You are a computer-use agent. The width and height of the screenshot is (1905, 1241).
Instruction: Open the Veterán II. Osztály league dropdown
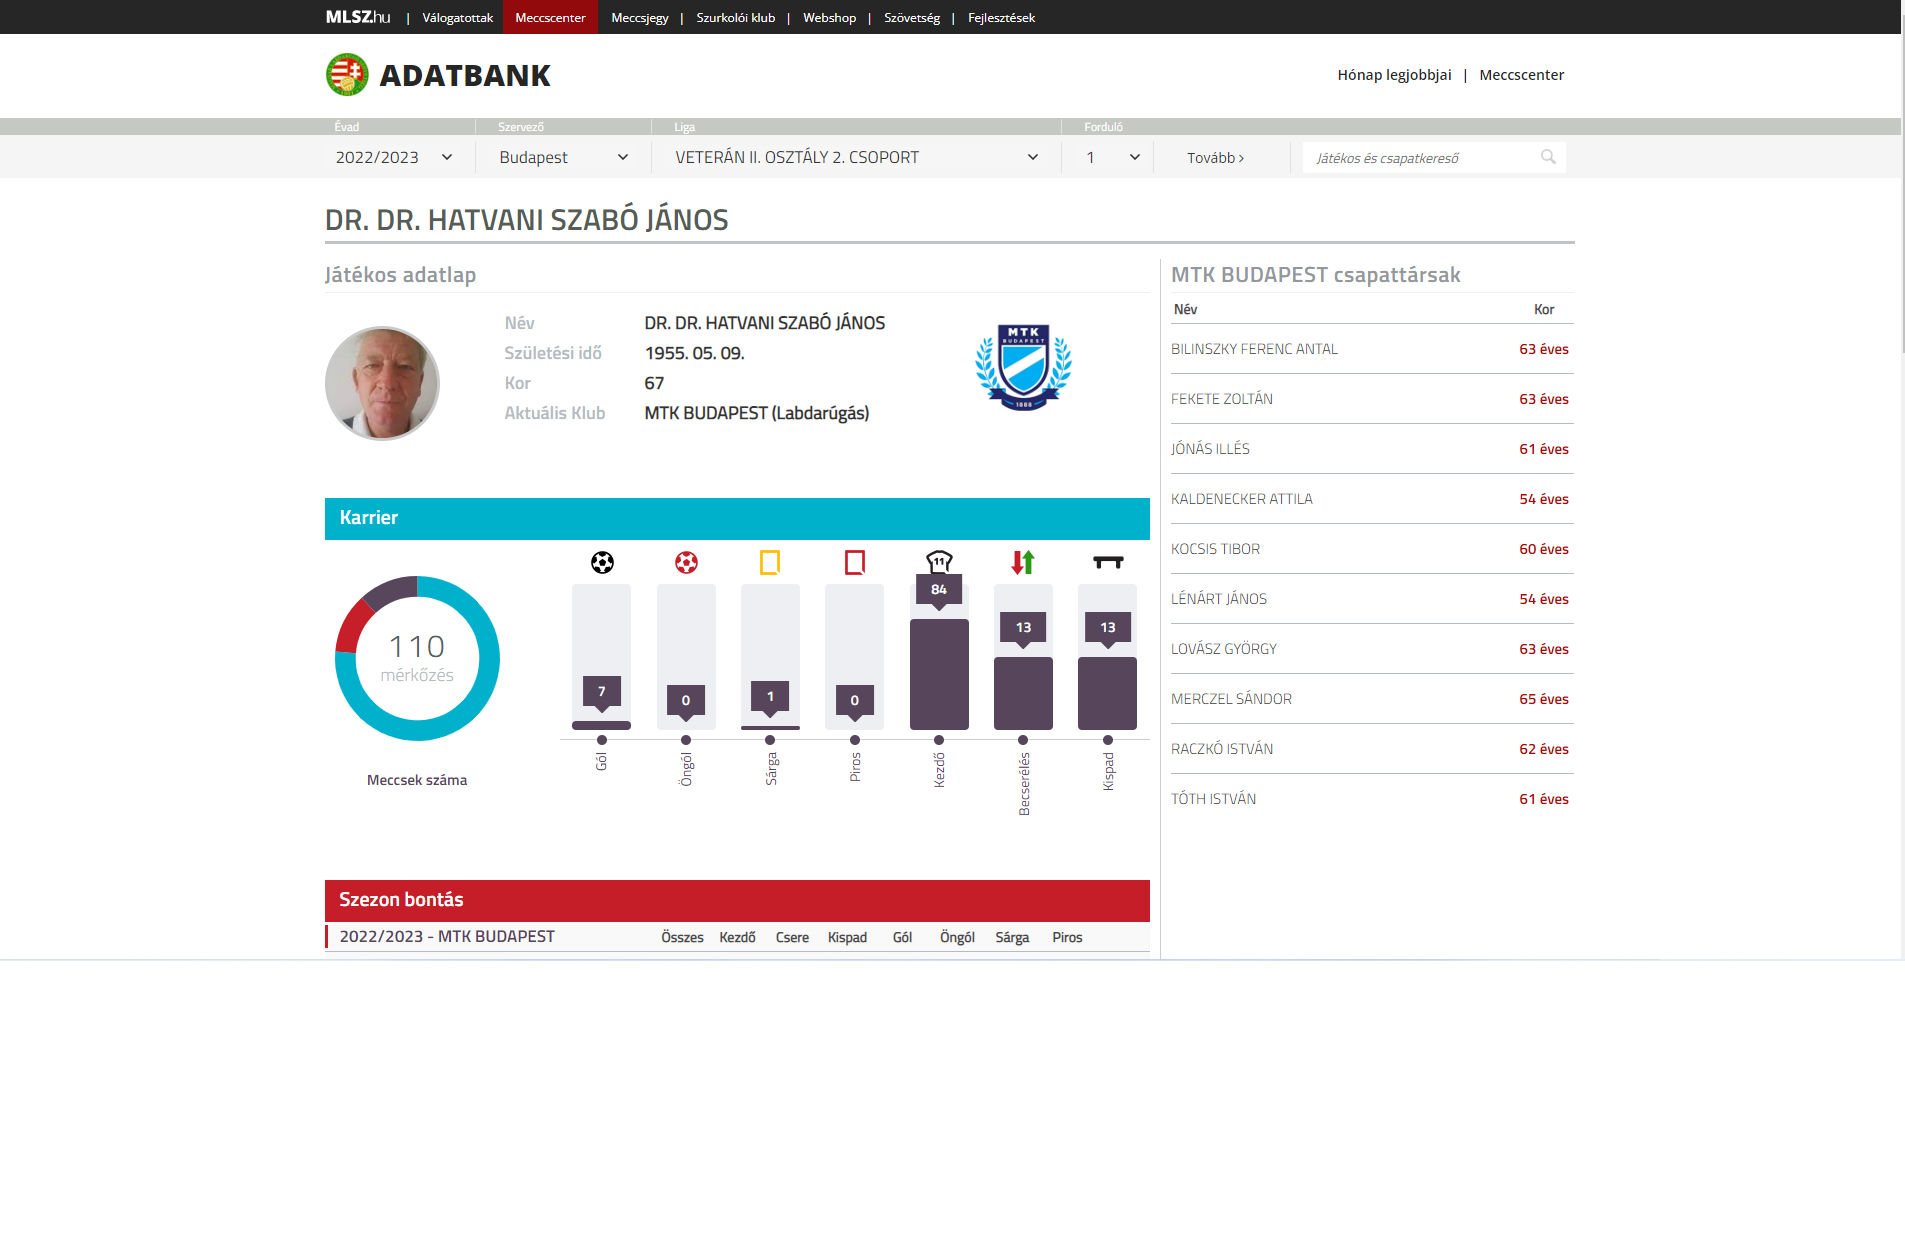tap(855, 158)
